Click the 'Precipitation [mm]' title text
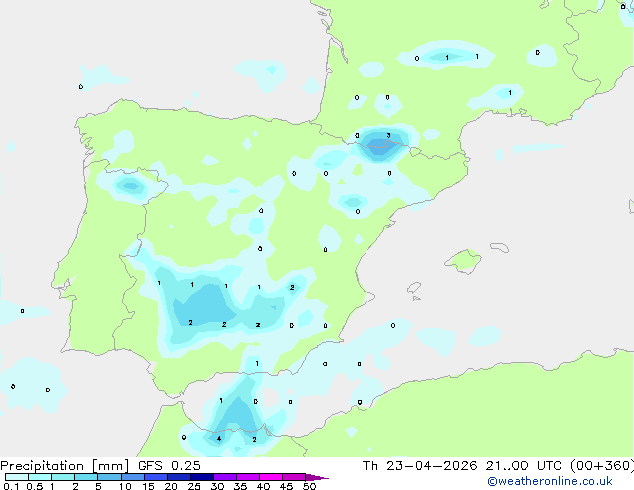The image size is (634, 490). click(x=65, y=466)
